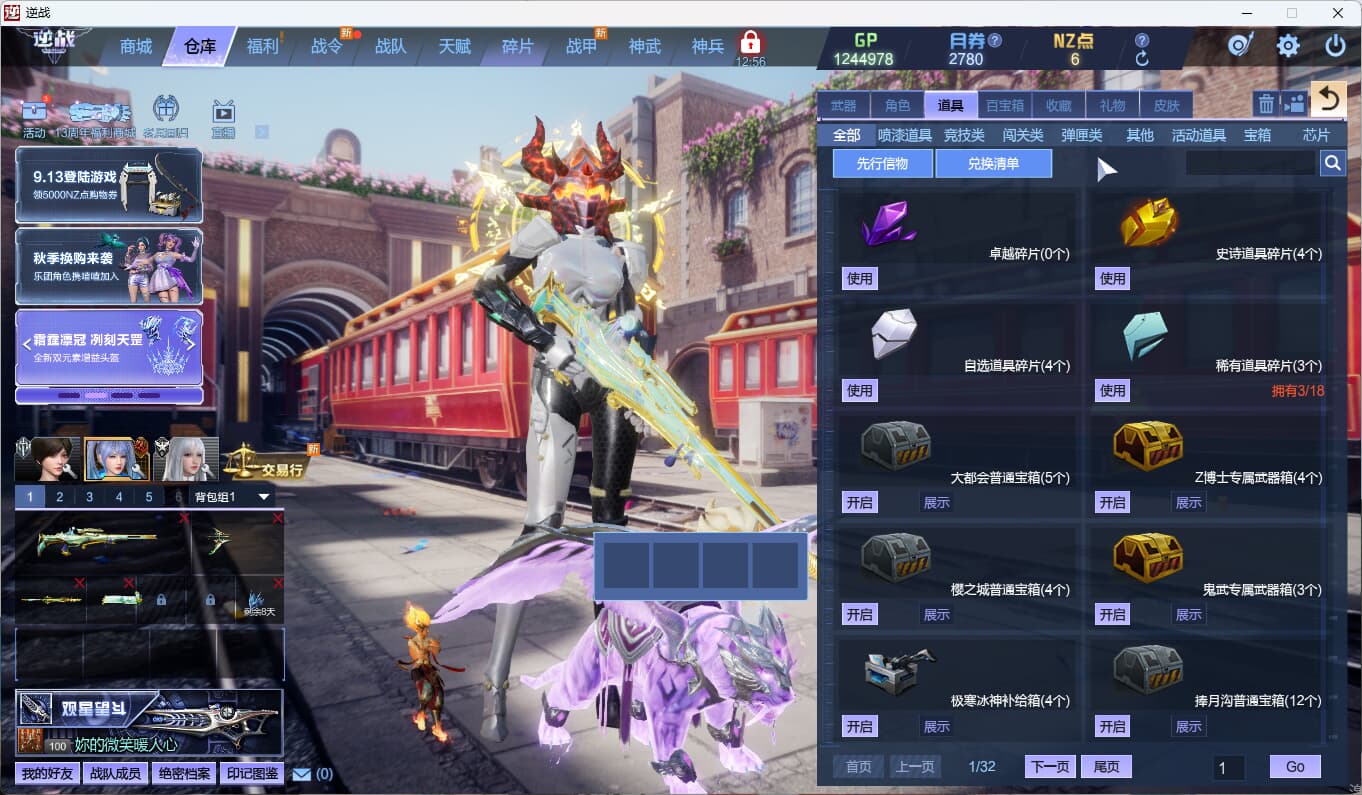Image resolution: width=1362 pixels, height=795 pixels.
Task: Select the 卓越碎片 purple shard icon
Action: pos(889,224)
